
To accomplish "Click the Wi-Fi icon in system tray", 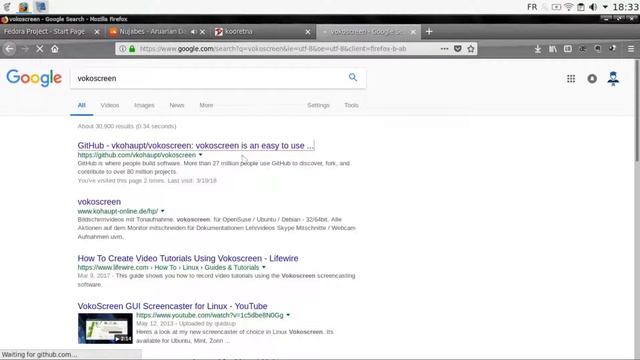I will click(x=568, y=7).
